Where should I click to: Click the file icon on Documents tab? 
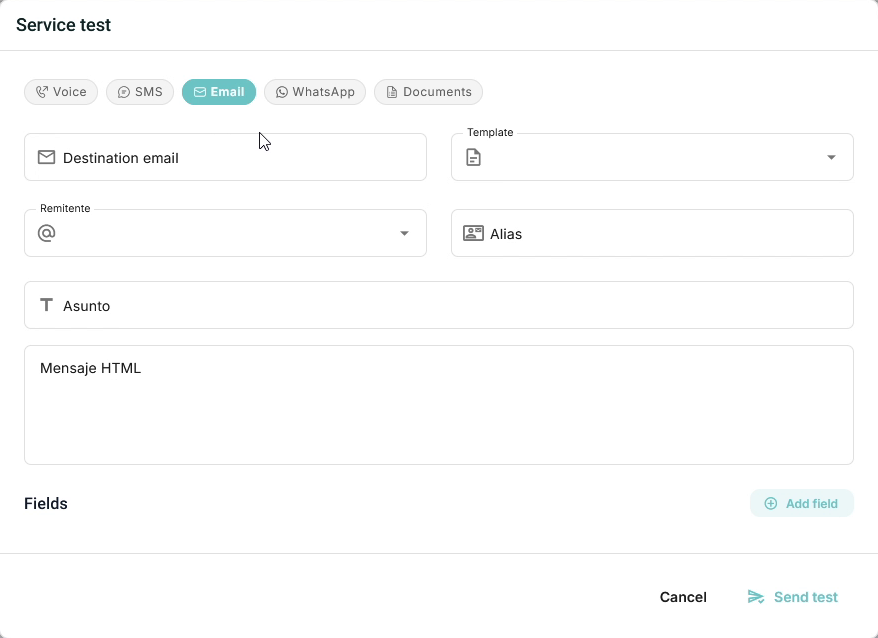[392, 92]
